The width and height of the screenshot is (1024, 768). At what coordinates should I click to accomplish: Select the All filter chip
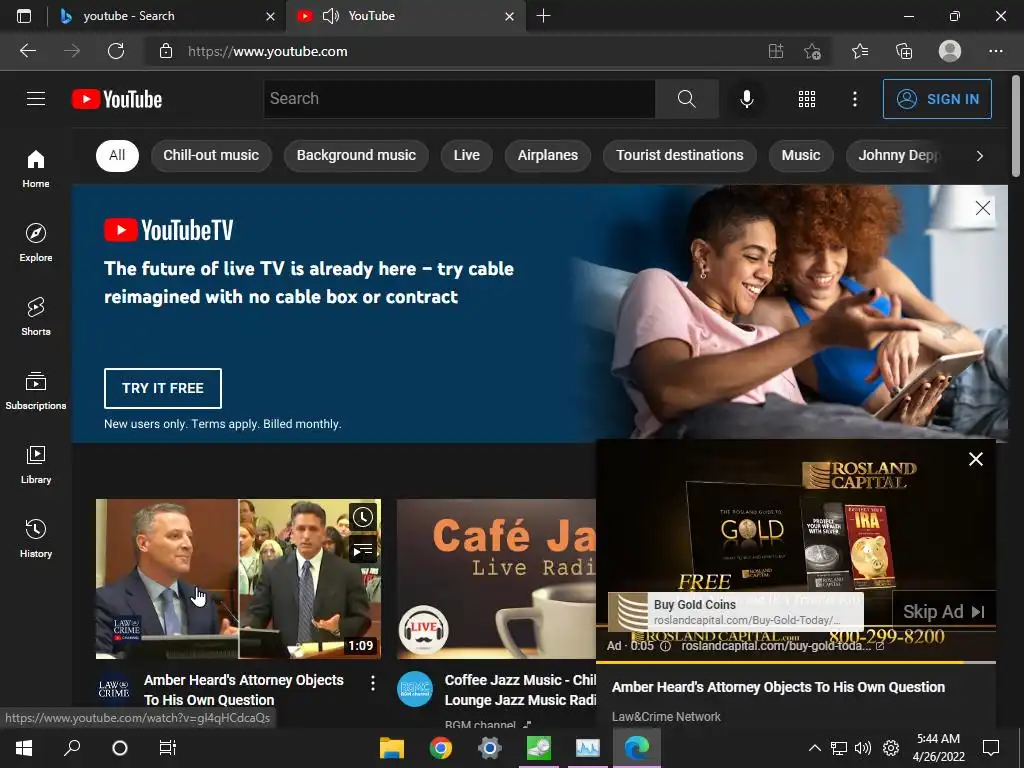[118, 155]
